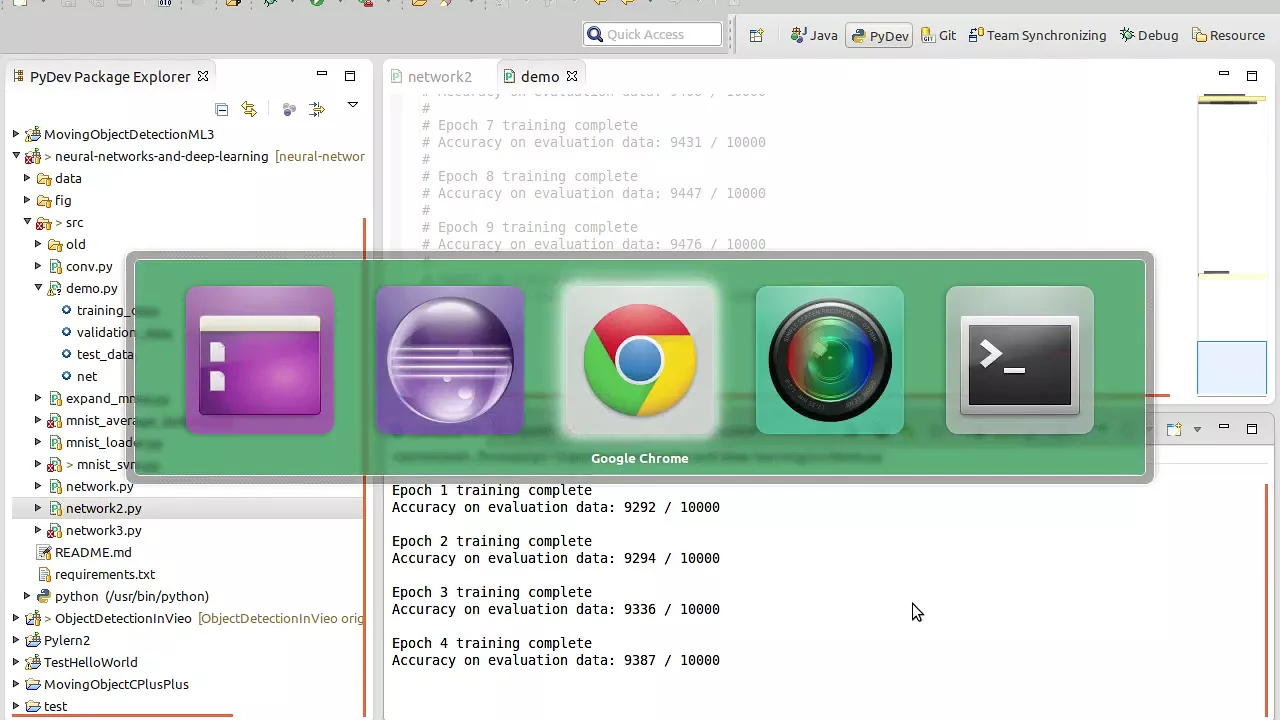The height and width of the screenshot is (720, 1280).
Task: Switch to the Java perspective
Action: pyautogui.click(x=814, y=35)
